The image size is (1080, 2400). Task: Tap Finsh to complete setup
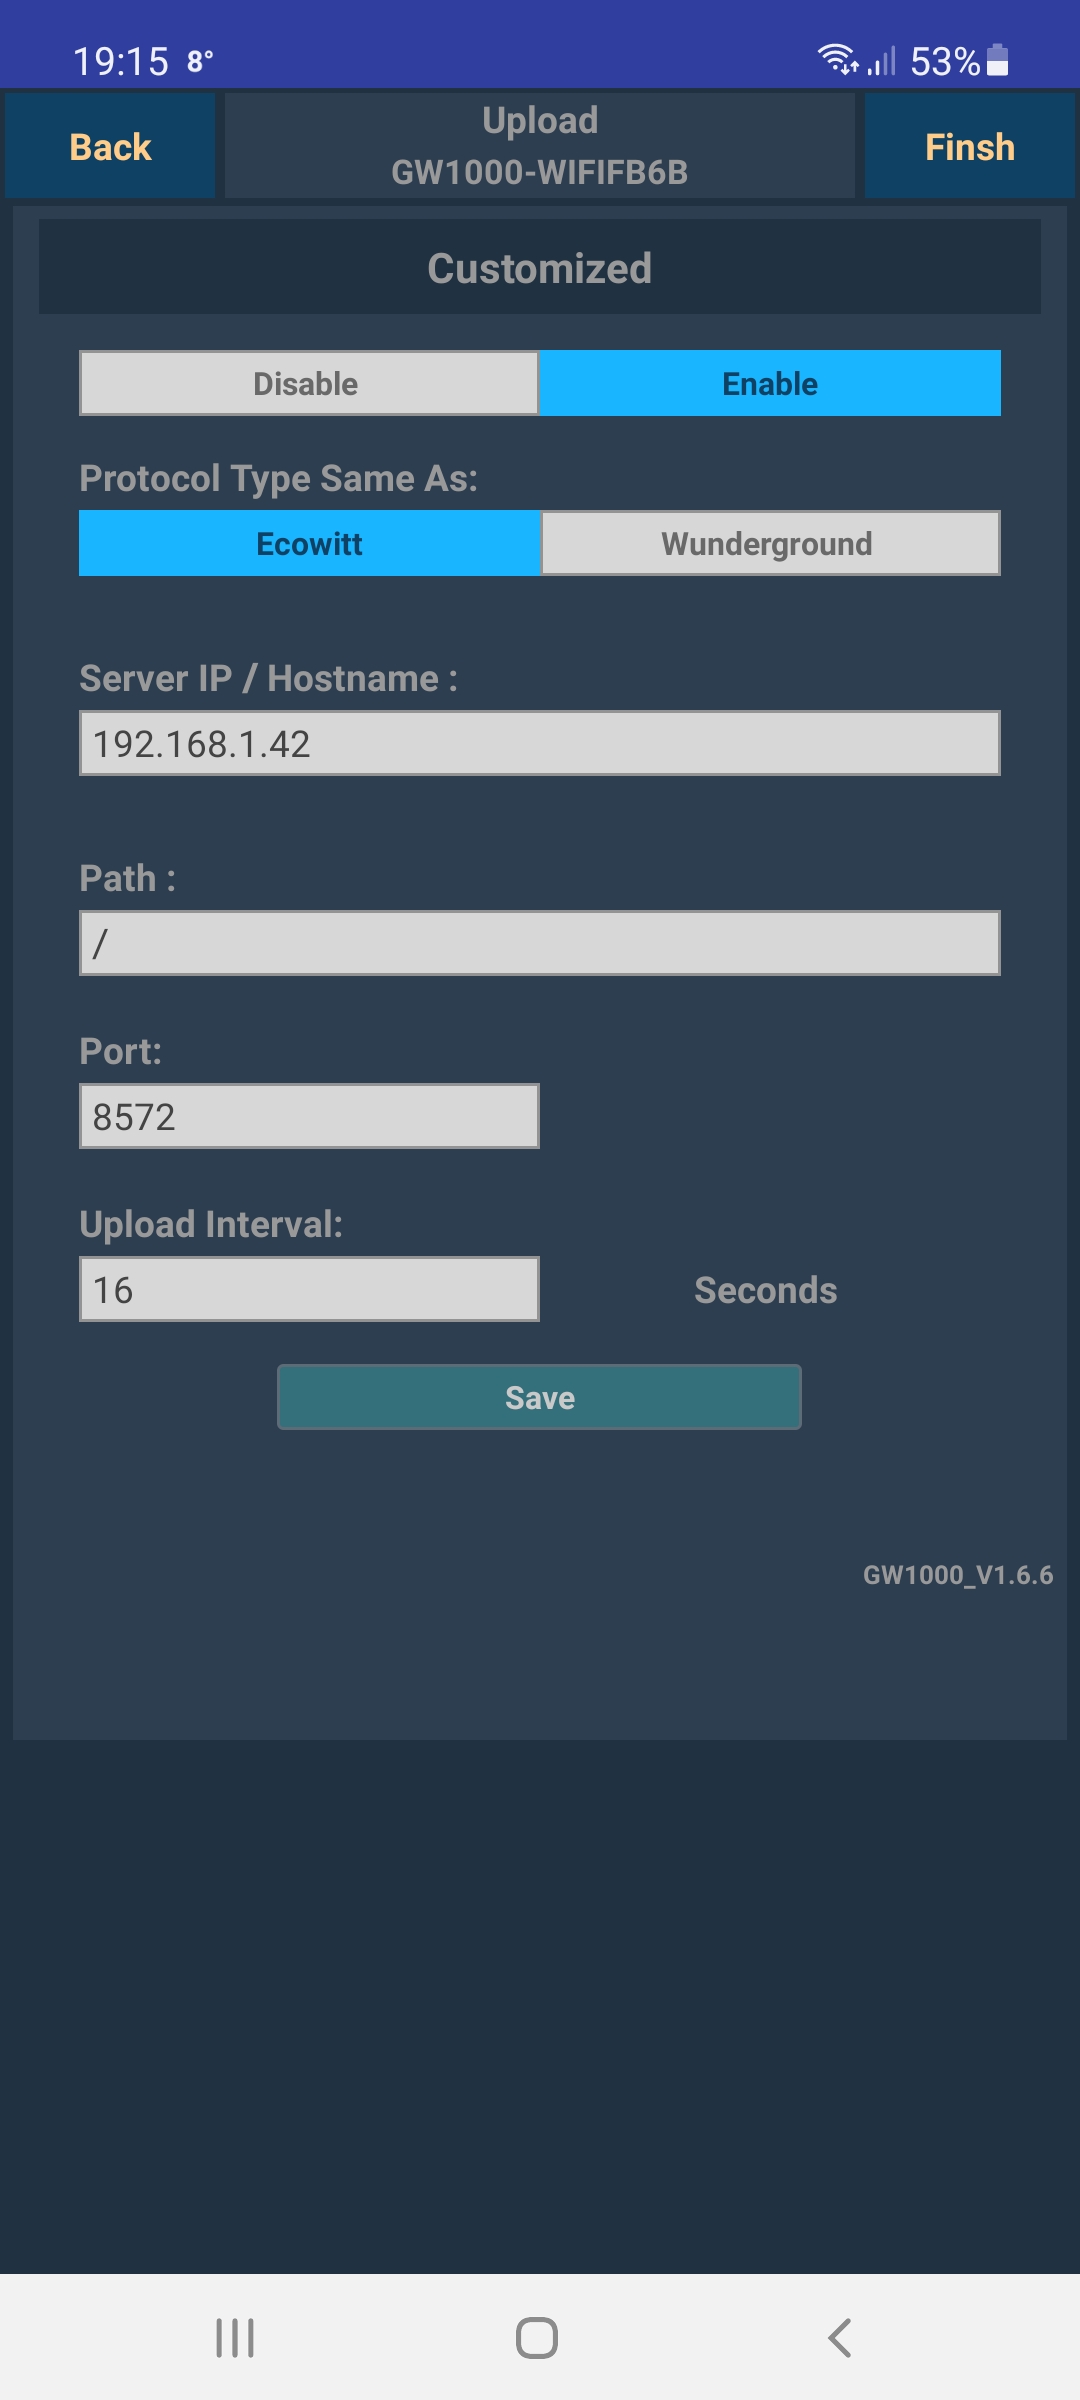click(969, 146)
